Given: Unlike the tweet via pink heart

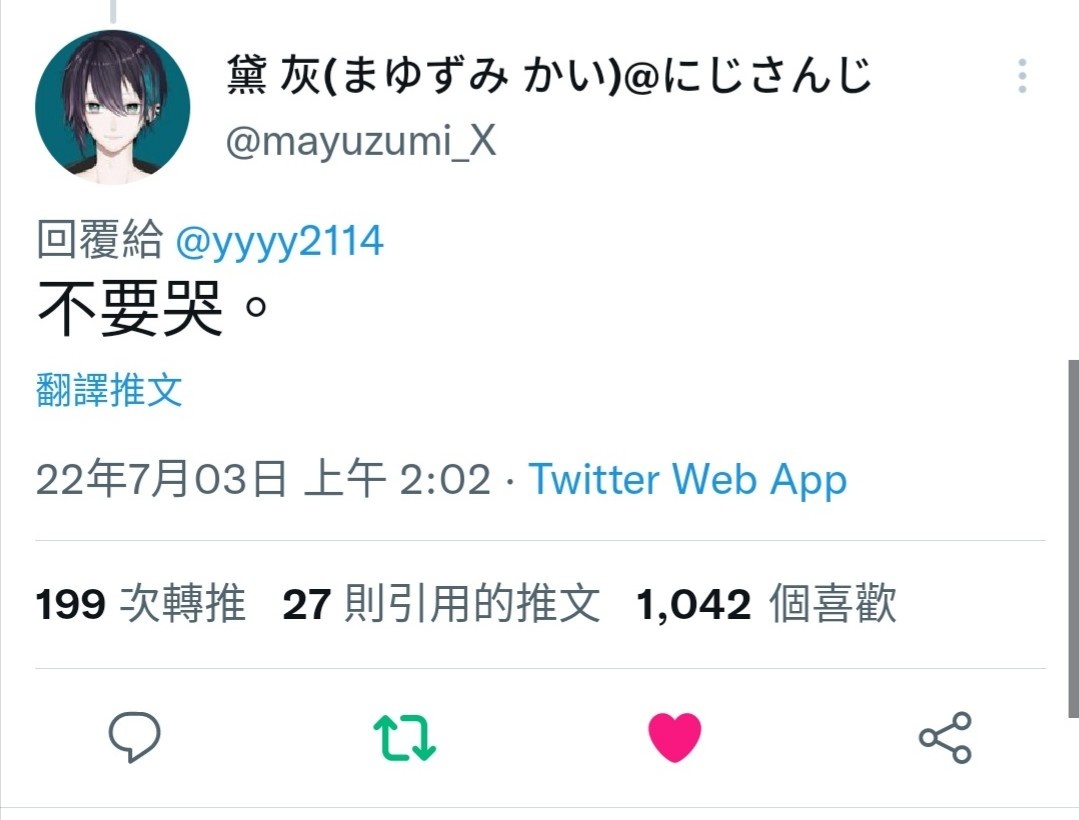Looking at the screenshot, I should [675, 737].
